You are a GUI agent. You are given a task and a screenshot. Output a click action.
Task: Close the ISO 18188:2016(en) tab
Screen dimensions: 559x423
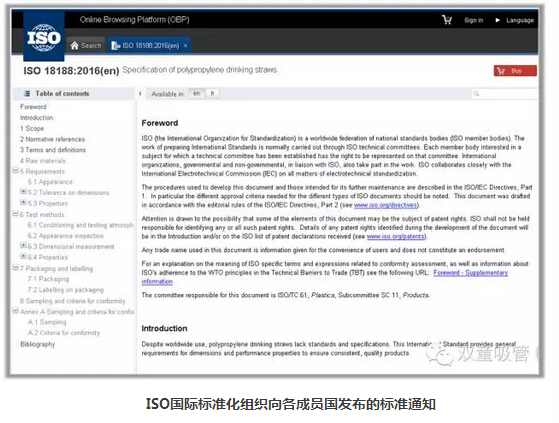185,46
